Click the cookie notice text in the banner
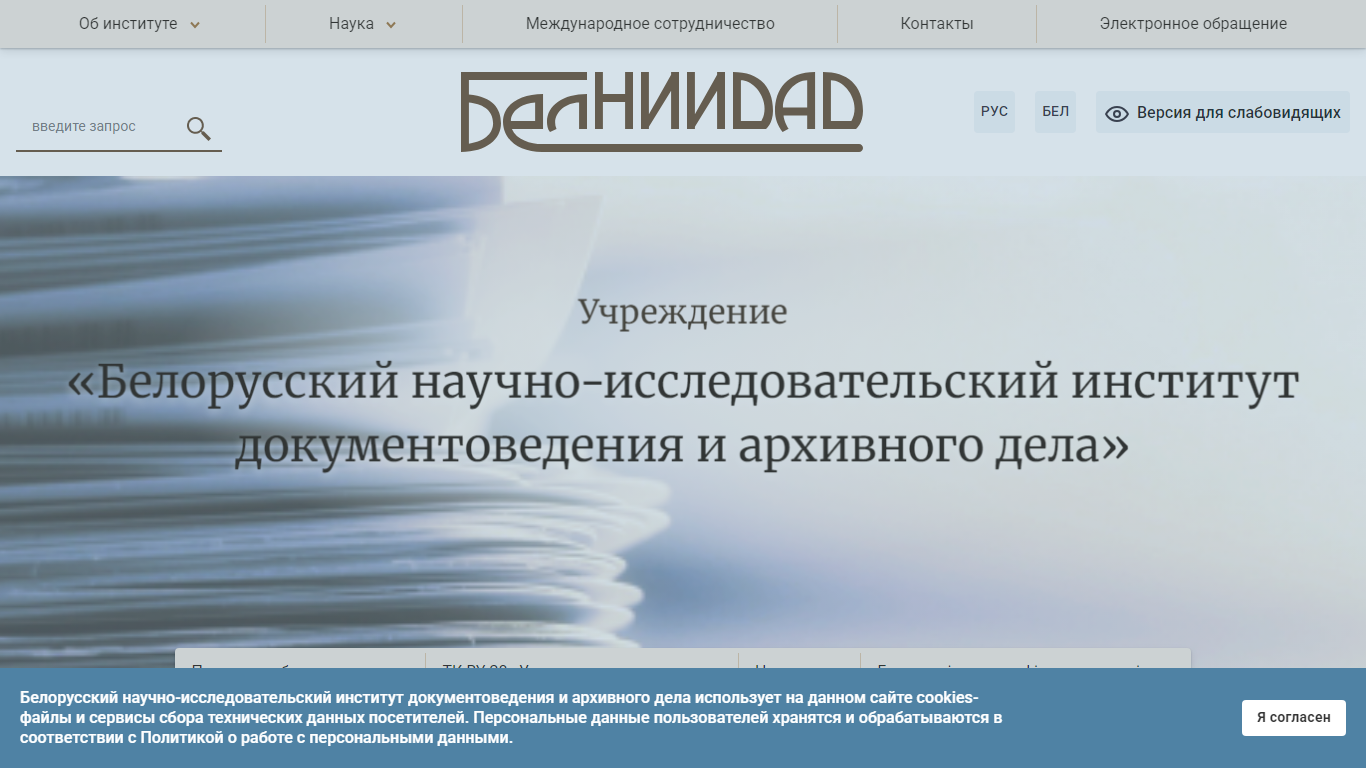 pos(511,718)
